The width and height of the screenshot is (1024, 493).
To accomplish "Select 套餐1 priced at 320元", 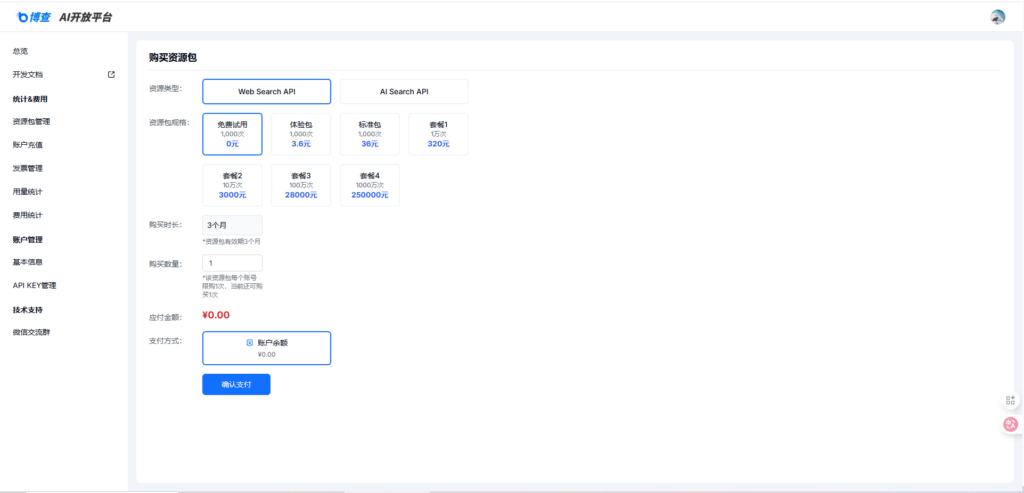I will pos(438,134).
